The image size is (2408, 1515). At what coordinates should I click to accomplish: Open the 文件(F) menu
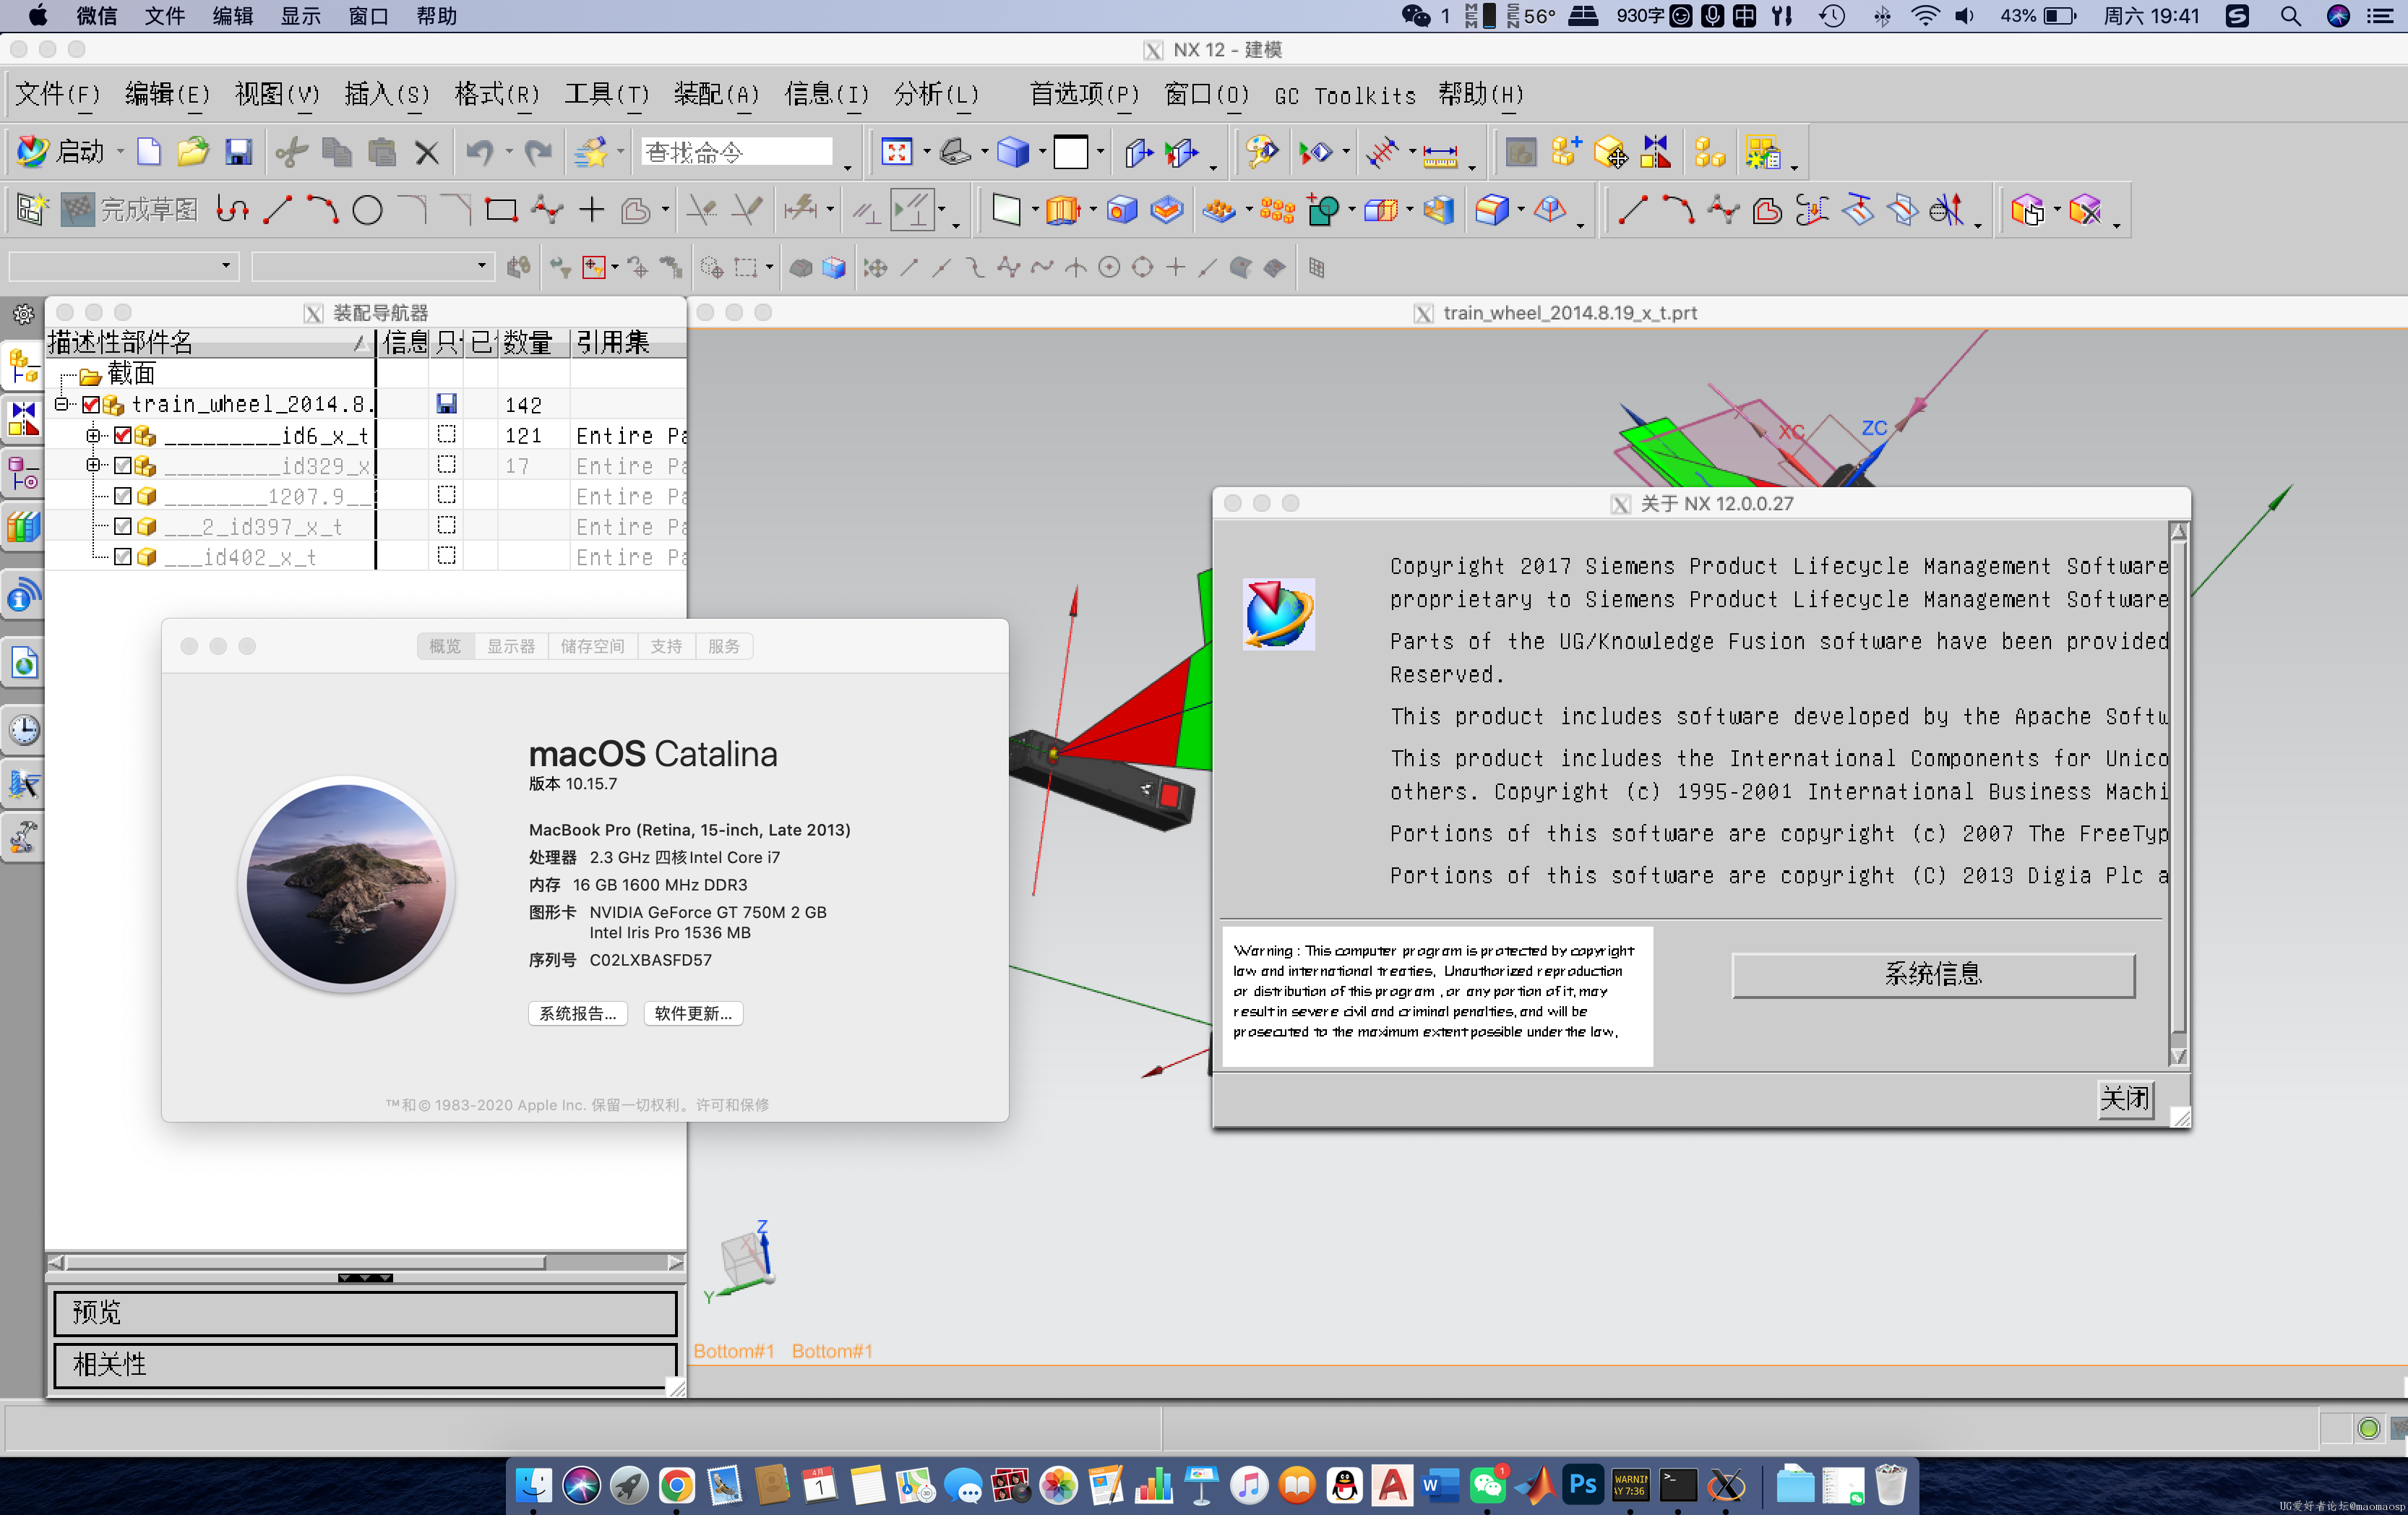(58, 95)
